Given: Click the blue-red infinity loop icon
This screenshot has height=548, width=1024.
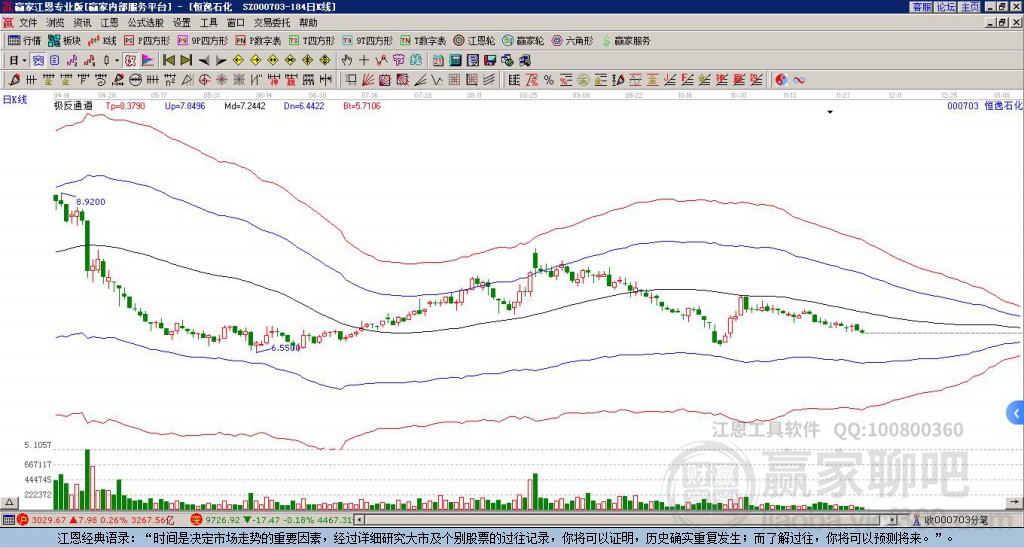Looking at the screenshot, I should pos(798,80).
